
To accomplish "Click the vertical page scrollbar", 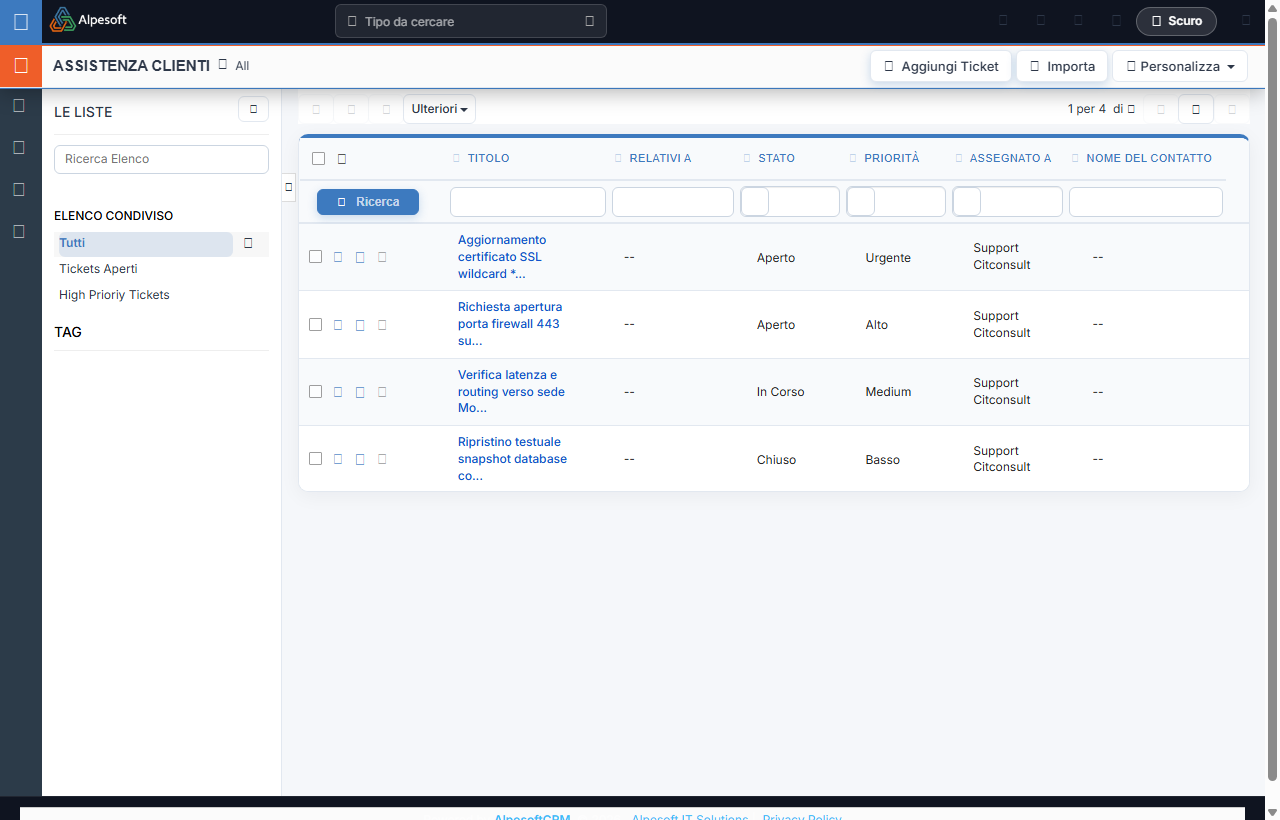I will [1272, 400].
